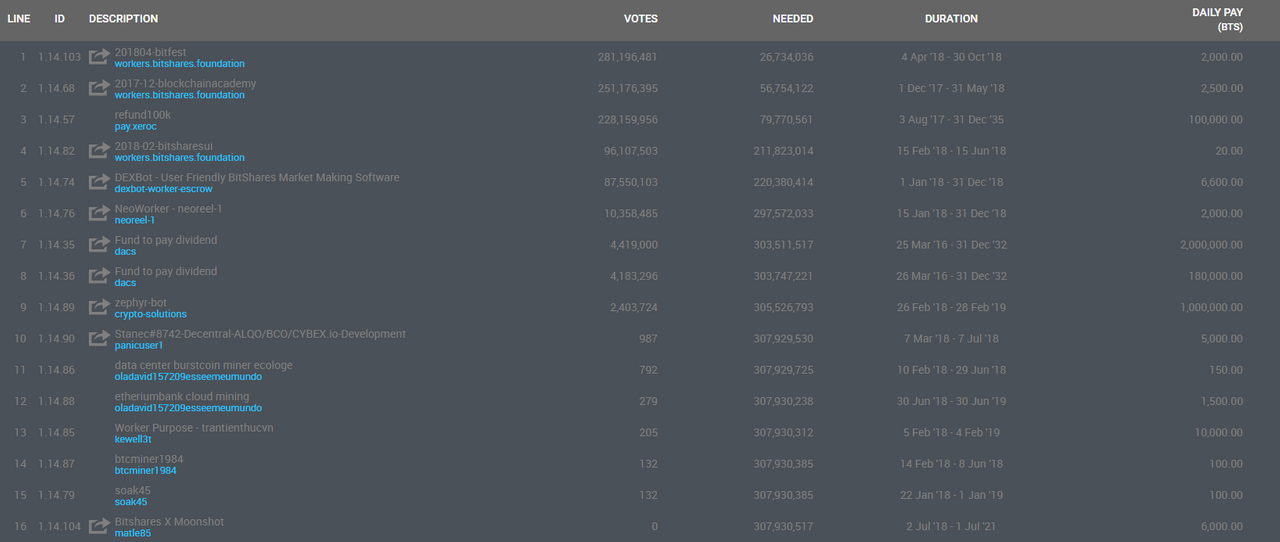Open workers.bitshares.foundation link under 201804-bitfest
This screenshot has width=1280, height=542.
click(x=179, y=64)
